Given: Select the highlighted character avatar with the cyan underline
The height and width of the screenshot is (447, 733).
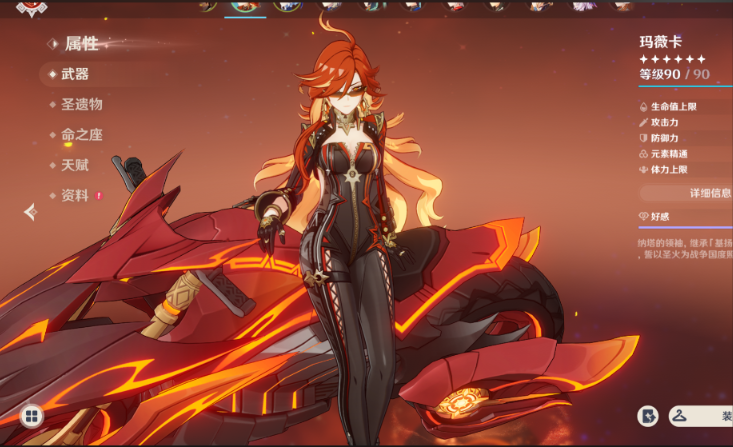Looking at the screenshot, I should (x=245, y=7).
